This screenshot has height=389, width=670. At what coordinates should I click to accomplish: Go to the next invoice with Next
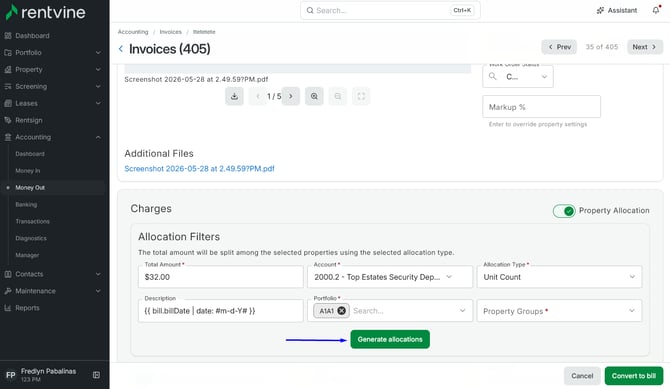point(645,47)
